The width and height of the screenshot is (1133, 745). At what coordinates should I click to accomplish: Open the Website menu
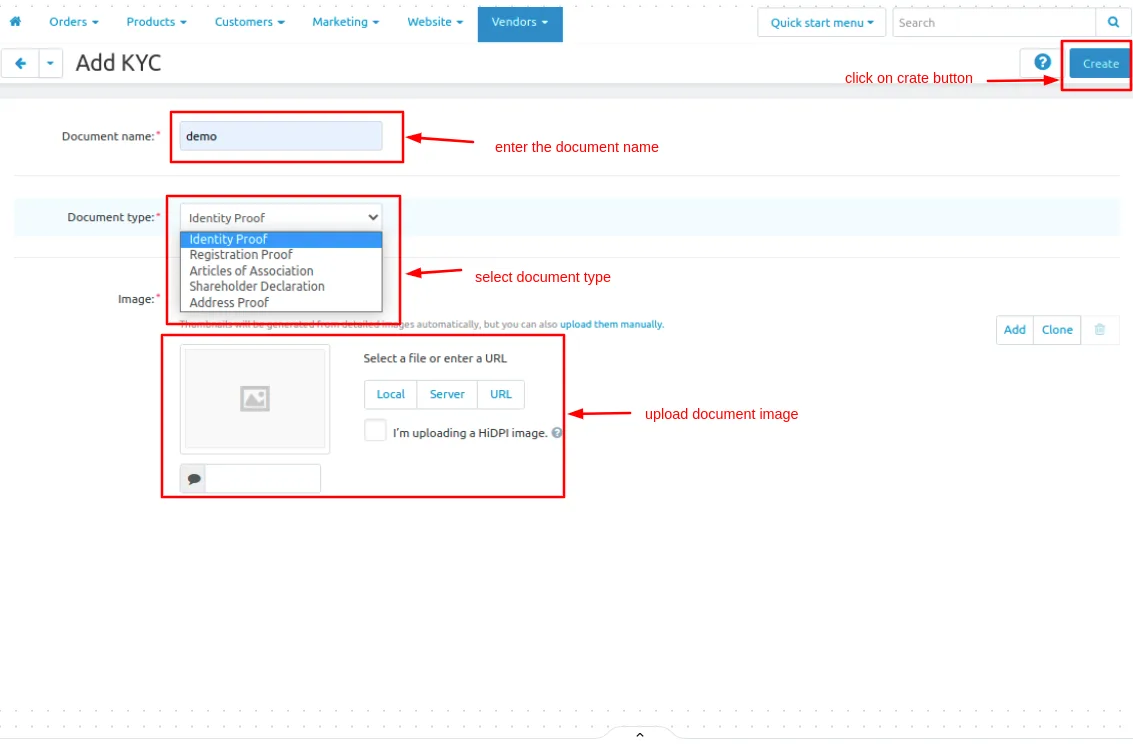(x=435, y=22)
